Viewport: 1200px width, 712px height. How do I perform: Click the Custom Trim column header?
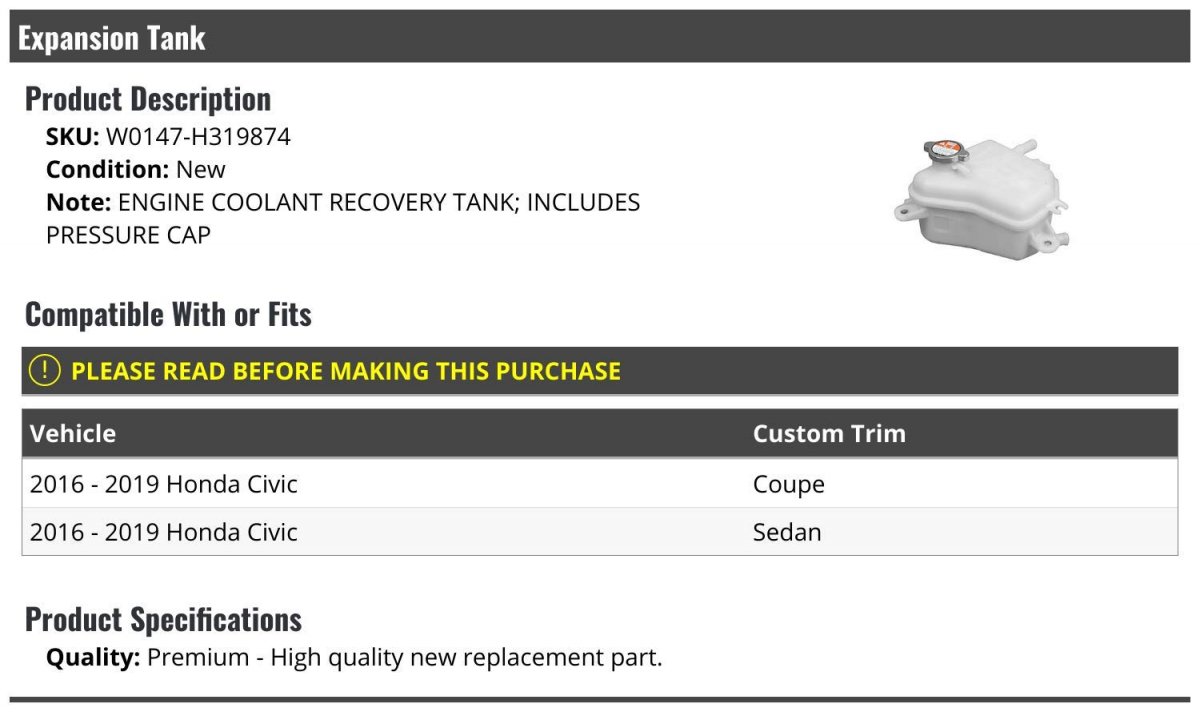(829, 434)
